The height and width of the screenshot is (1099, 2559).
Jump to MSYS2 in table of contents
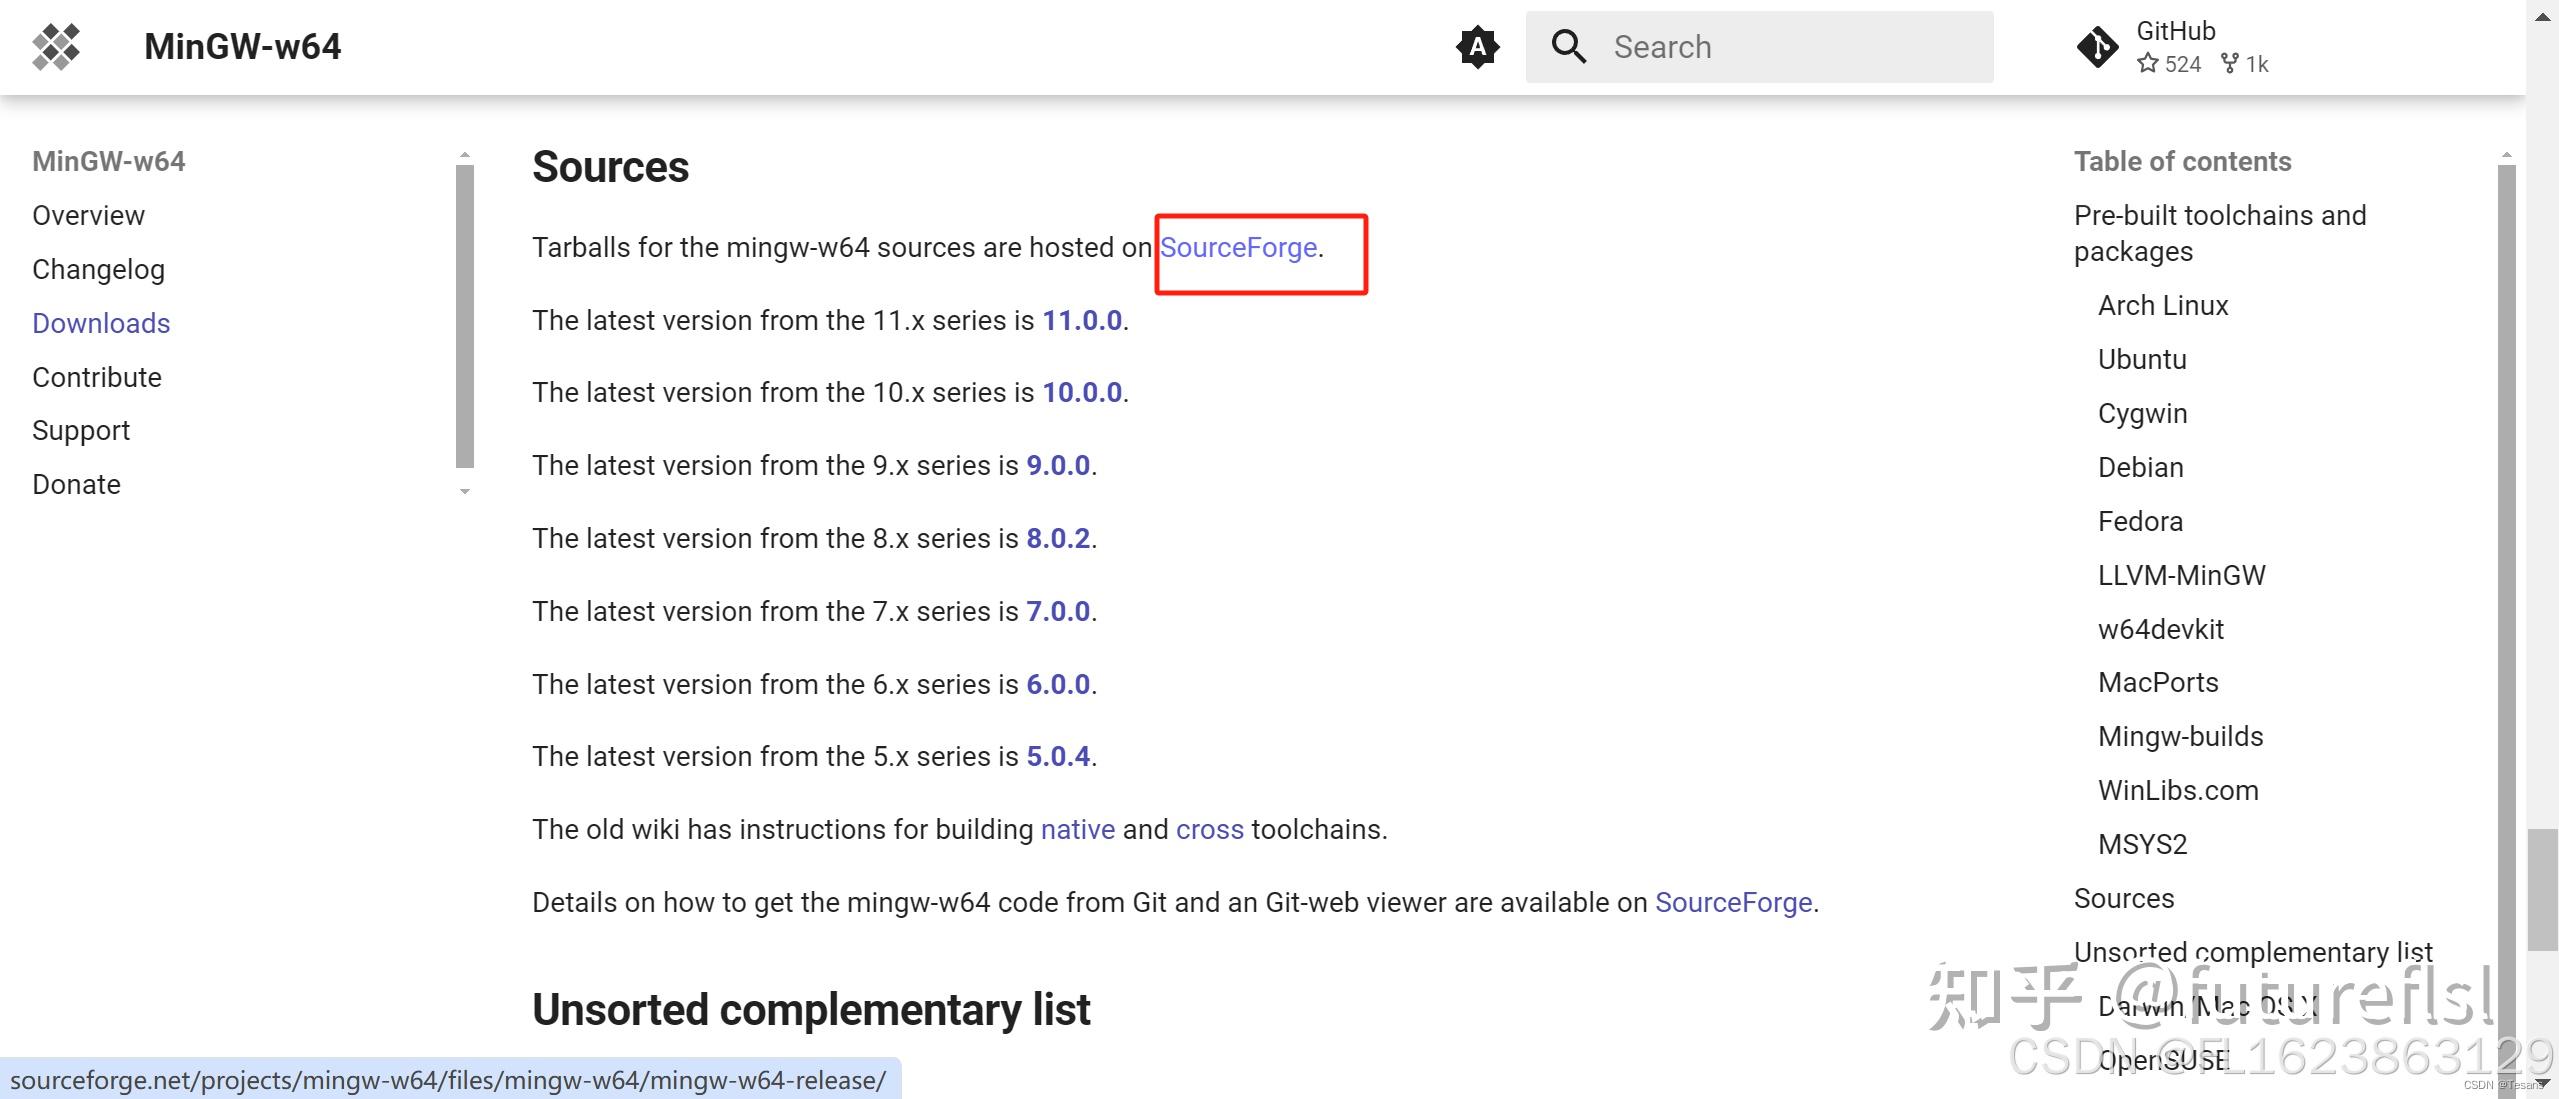coord(2142,844)
